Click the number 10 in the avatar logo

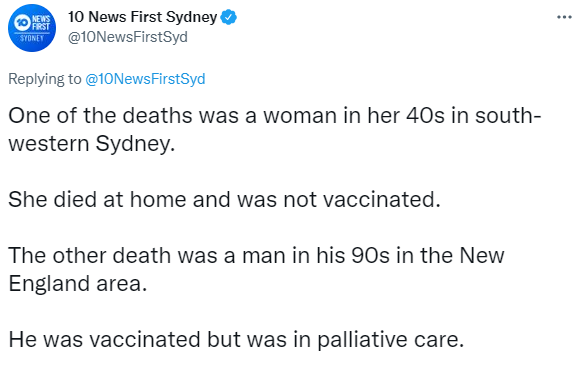(x=23, y=23)
